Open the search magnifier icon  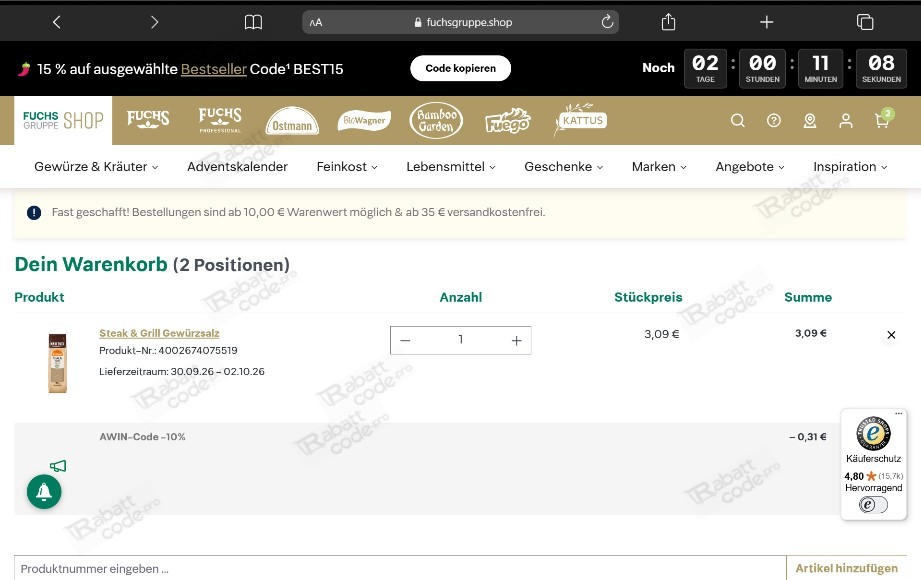pos(738,120)
